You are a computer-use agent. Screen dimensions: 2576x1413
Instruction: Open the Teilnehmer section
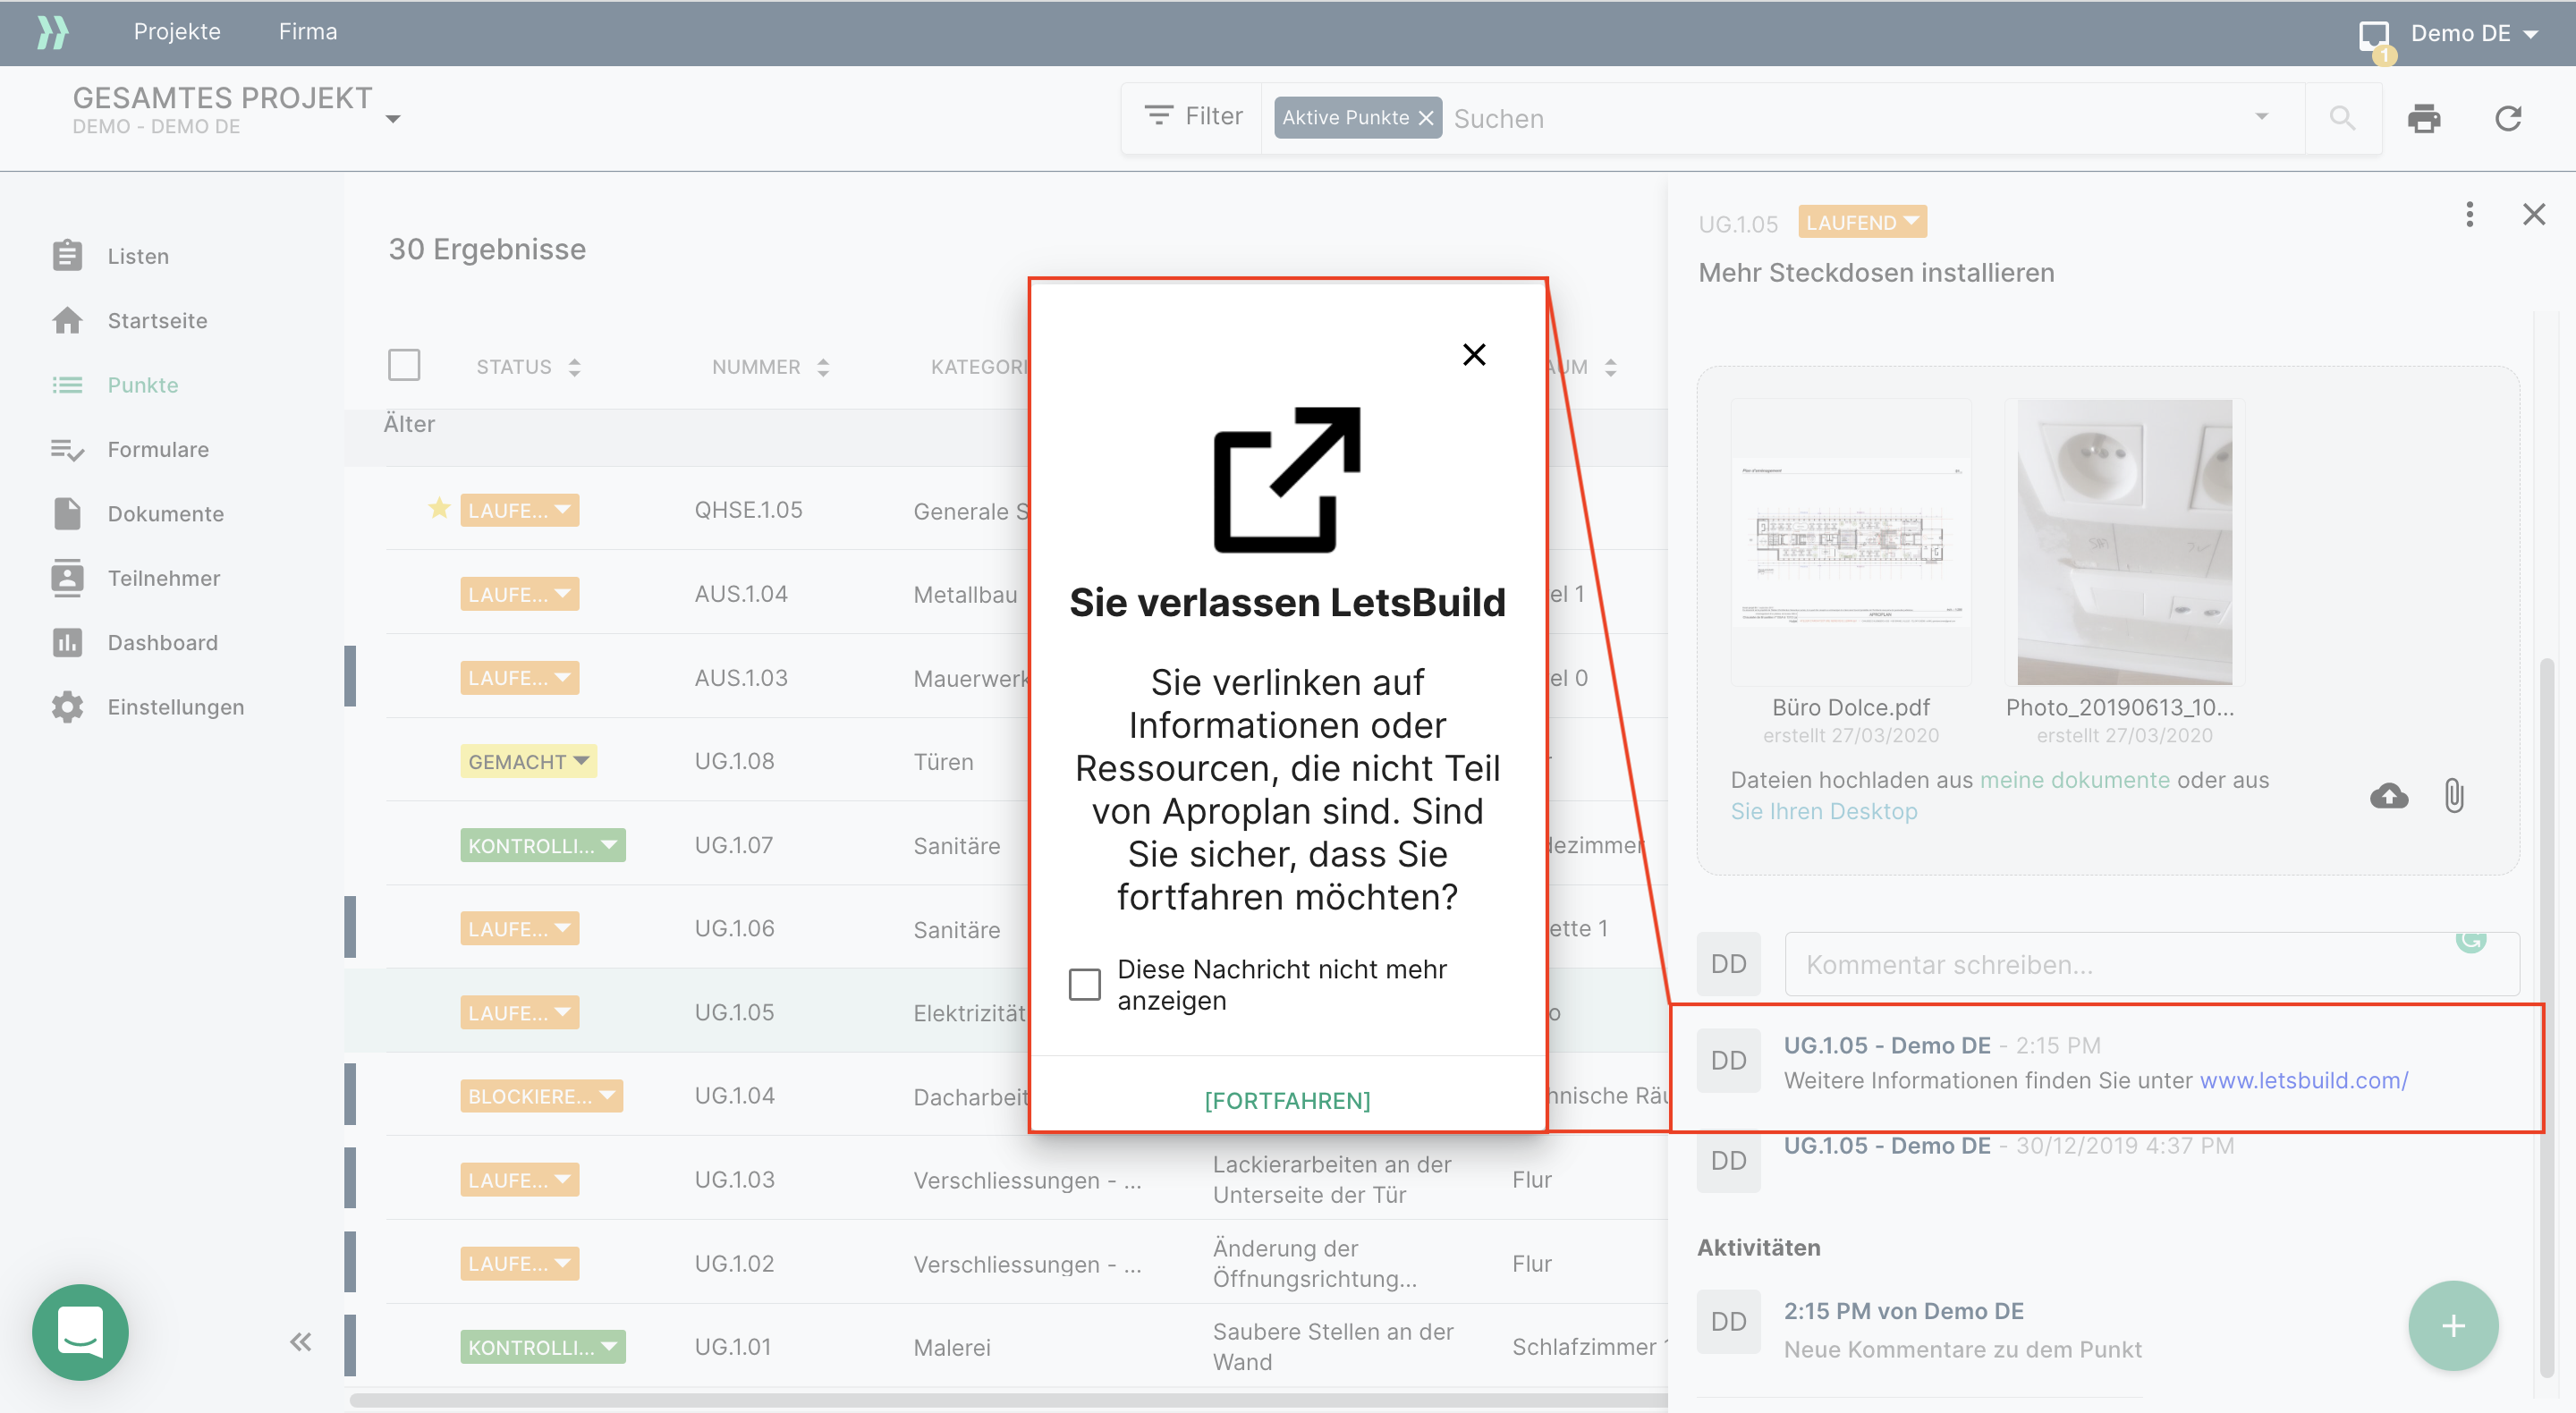tap(136, 578)
